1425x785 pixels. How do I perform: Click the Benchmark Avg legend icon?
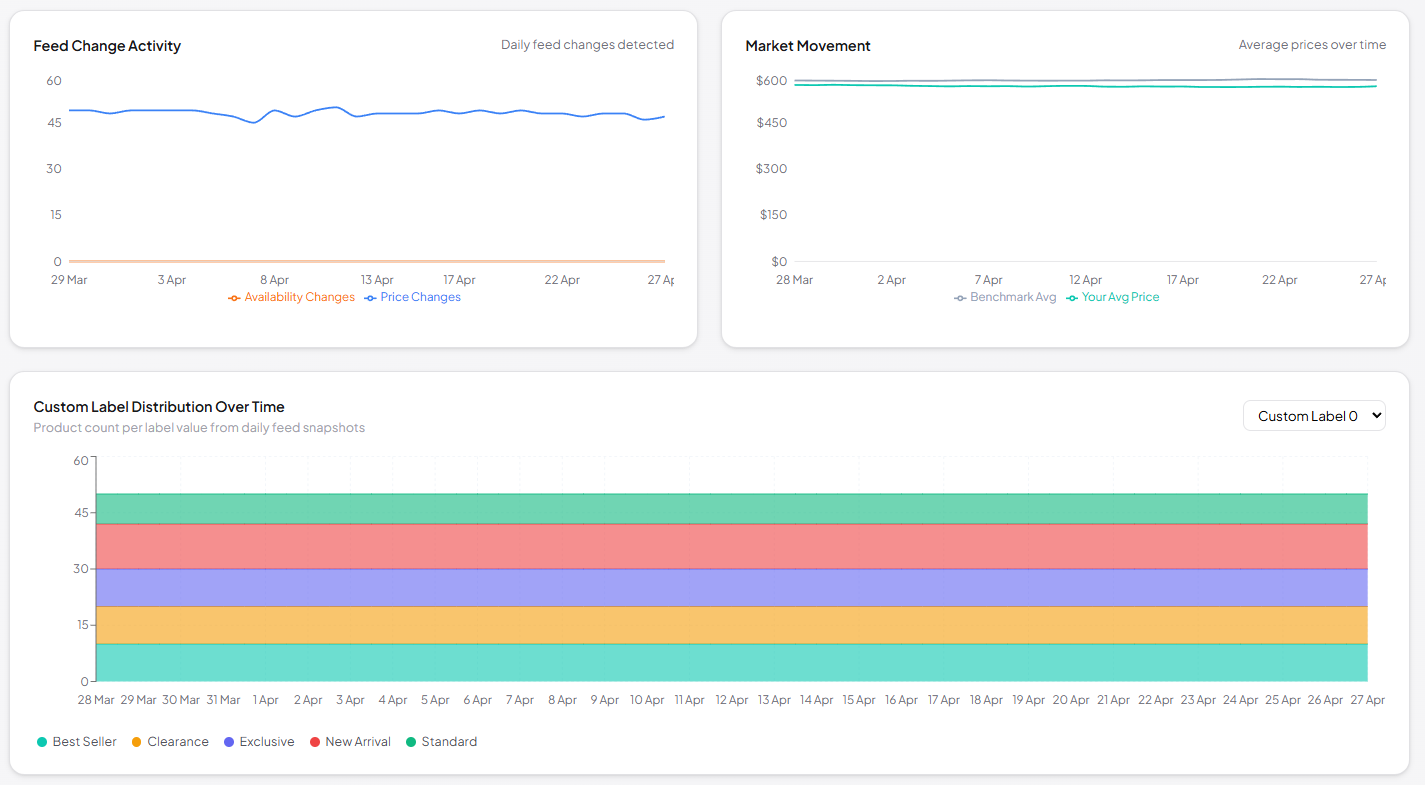pos(958,296)
